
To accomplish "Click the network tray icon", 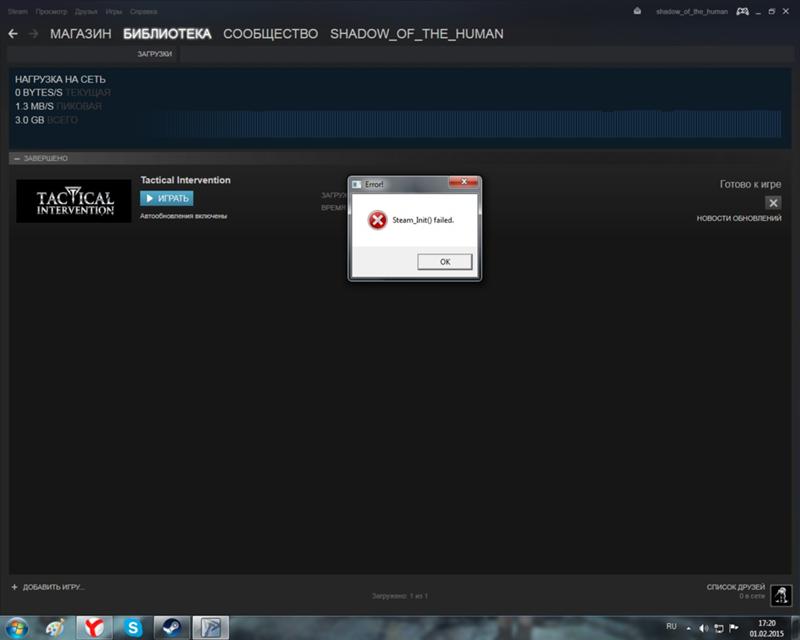I will pyautogui.click(x=718, y=628).
